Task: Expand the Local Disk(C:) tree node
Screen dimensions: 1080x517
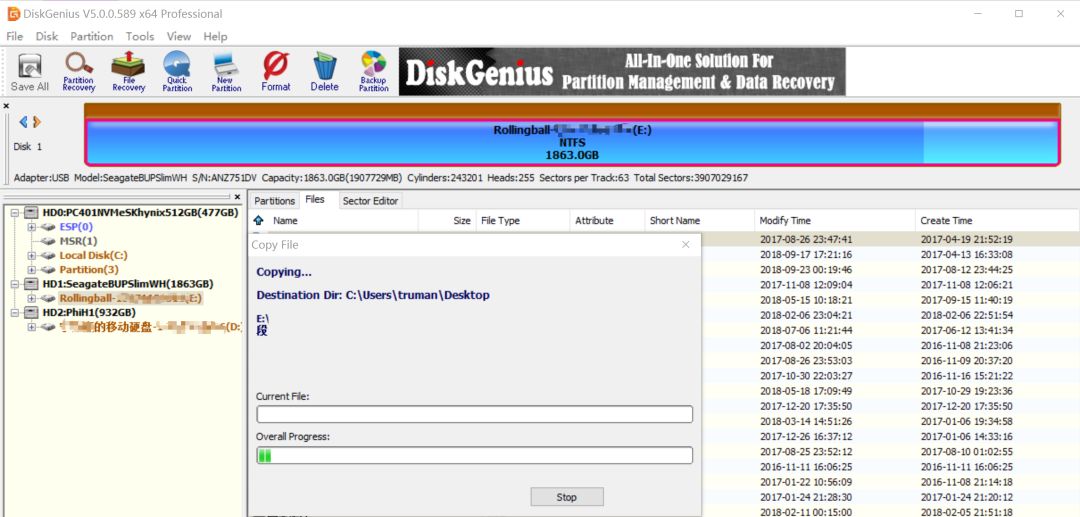Action: pyautogui.click(x=32, y=255)
